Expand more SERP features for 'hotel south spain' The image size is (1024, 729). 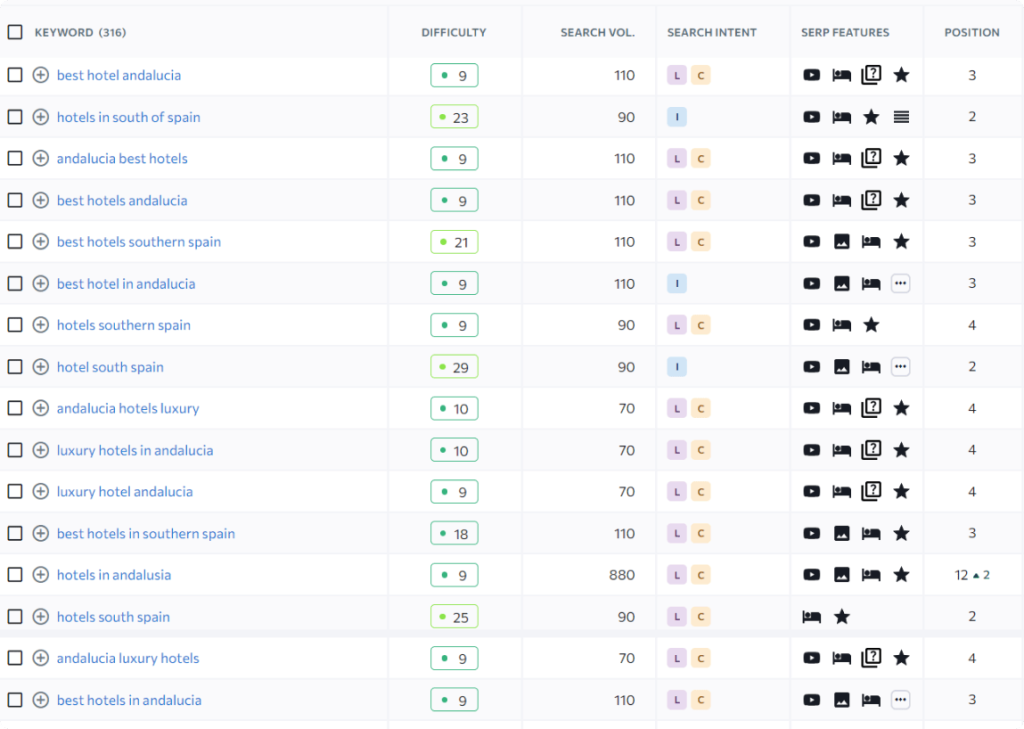(x=901, y=367)
